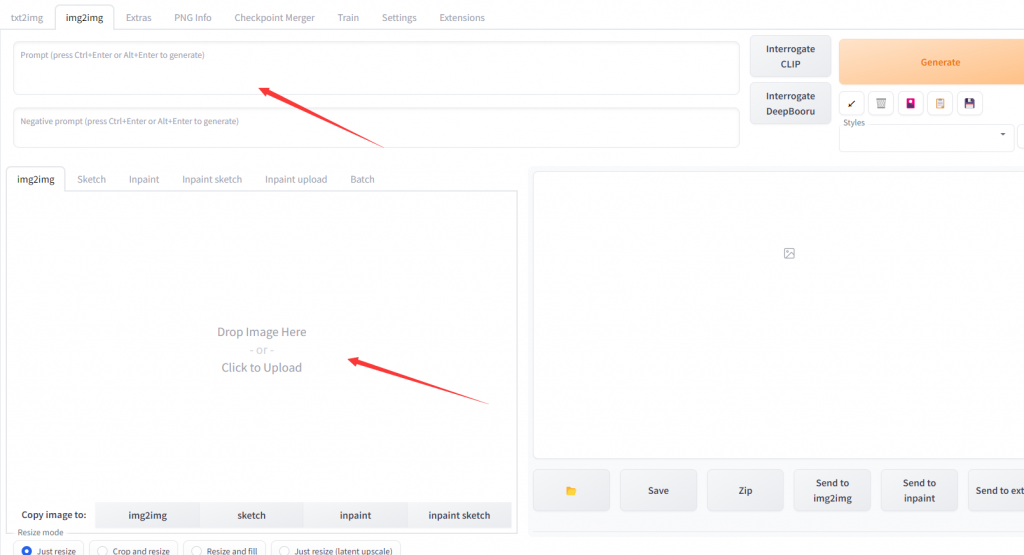Clear the prompt with the trash icon

881,103
